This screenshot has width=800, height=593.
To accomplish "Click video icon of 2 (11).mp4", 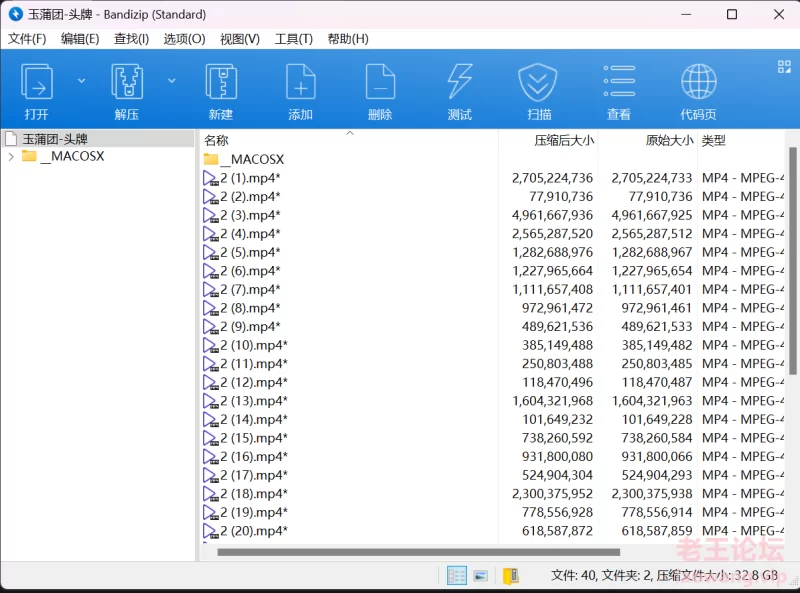I will coord(211,364).
